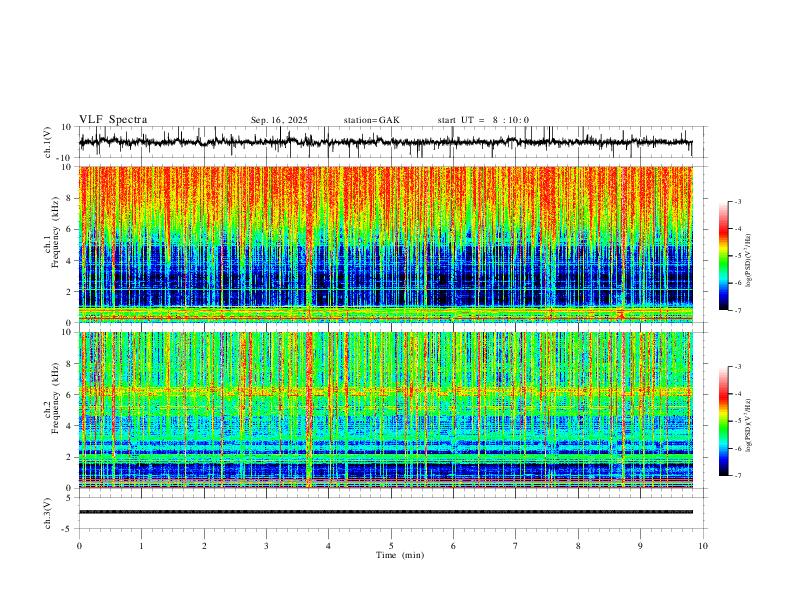This screenshot has height=612, width=792.
Task: Click inside the ch.1 spectrogram panel
Action: point(385,244)
